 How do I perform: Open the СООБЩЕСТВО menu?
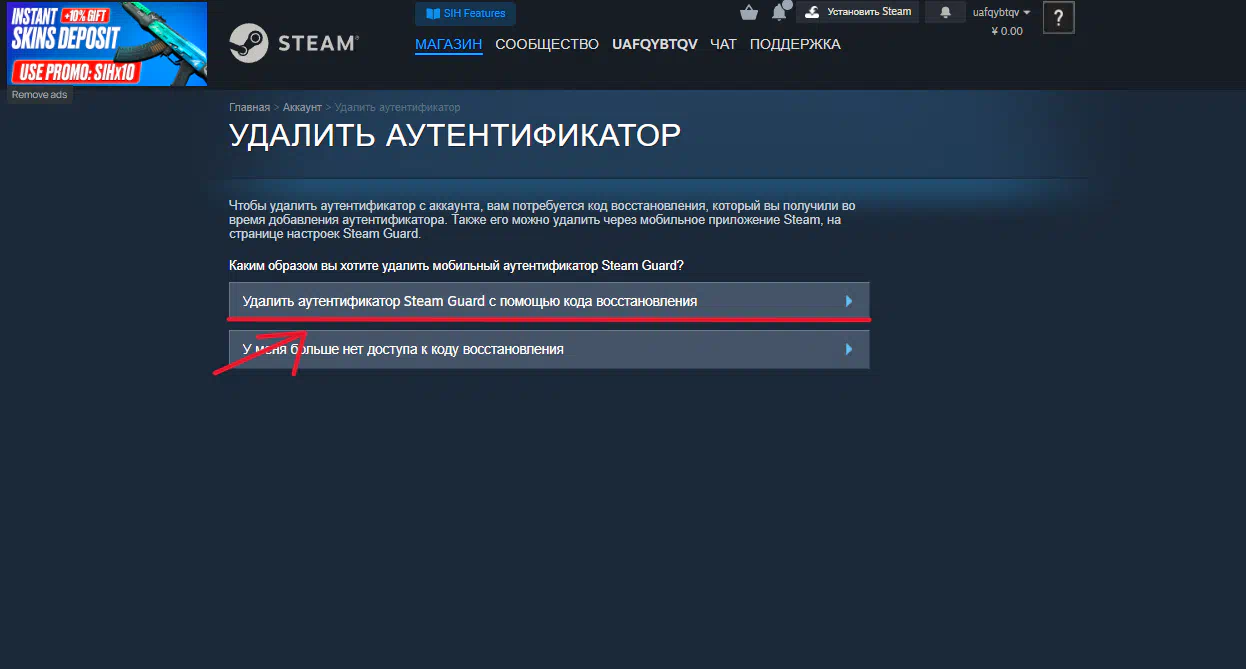pyautogui.click(x=547, y=44)
